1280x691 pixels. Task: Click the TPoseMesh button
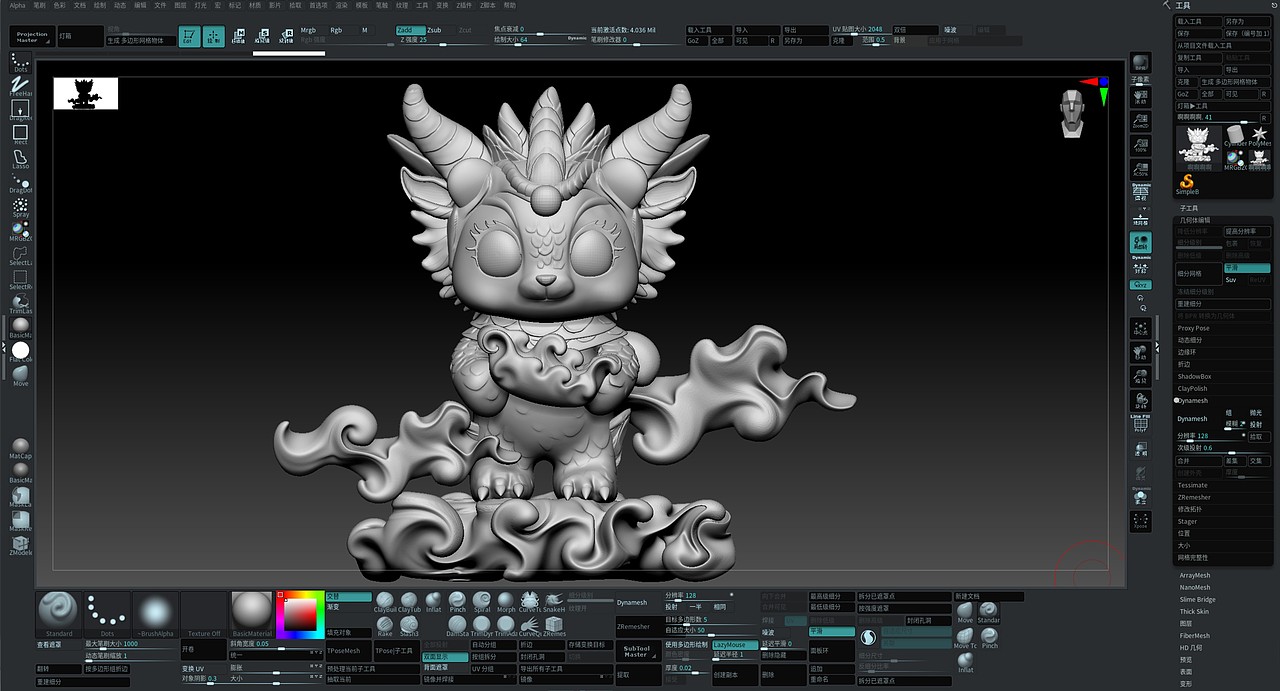[x=349, y=650]
